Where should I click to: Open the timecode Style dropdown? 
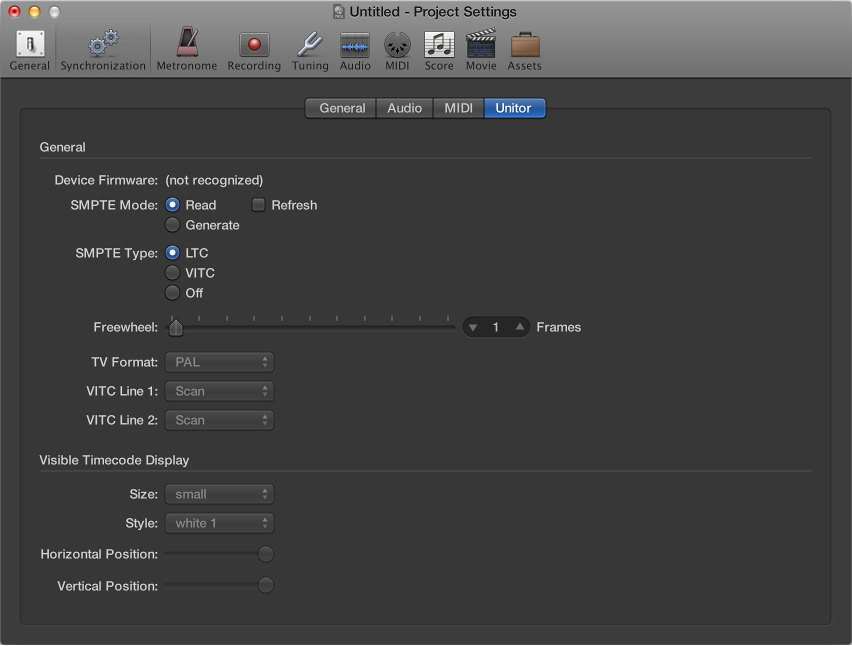[x=219, y=523]
